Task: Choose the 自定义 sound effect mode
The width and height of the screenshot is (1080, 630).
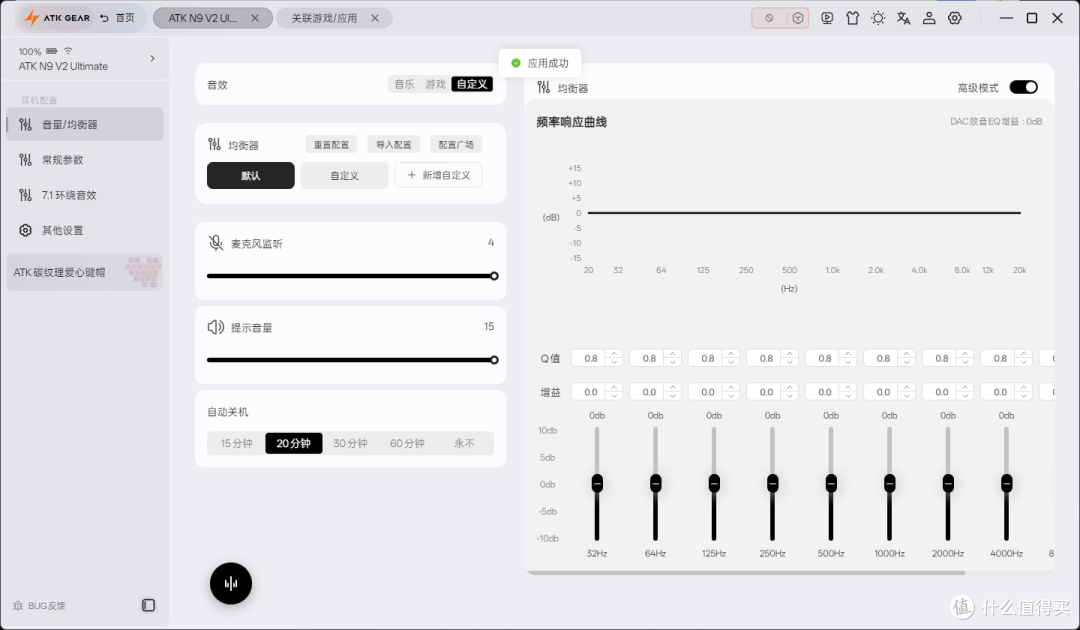Action: pyautogui.click(x=472, y=84)
